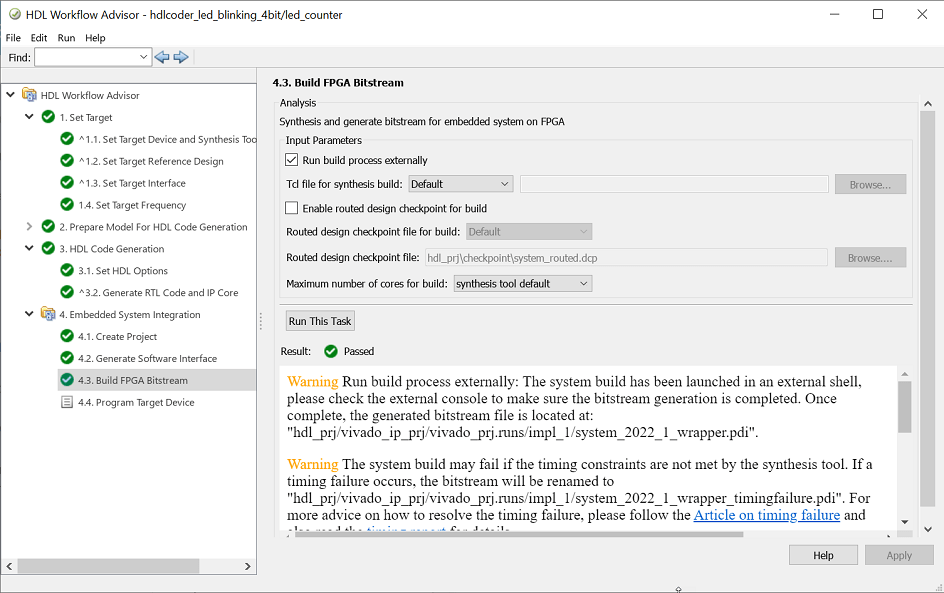This screenshot has height=593, width=944.
Task: Click the Program Target Device task icon
Action: click(67, 402)
